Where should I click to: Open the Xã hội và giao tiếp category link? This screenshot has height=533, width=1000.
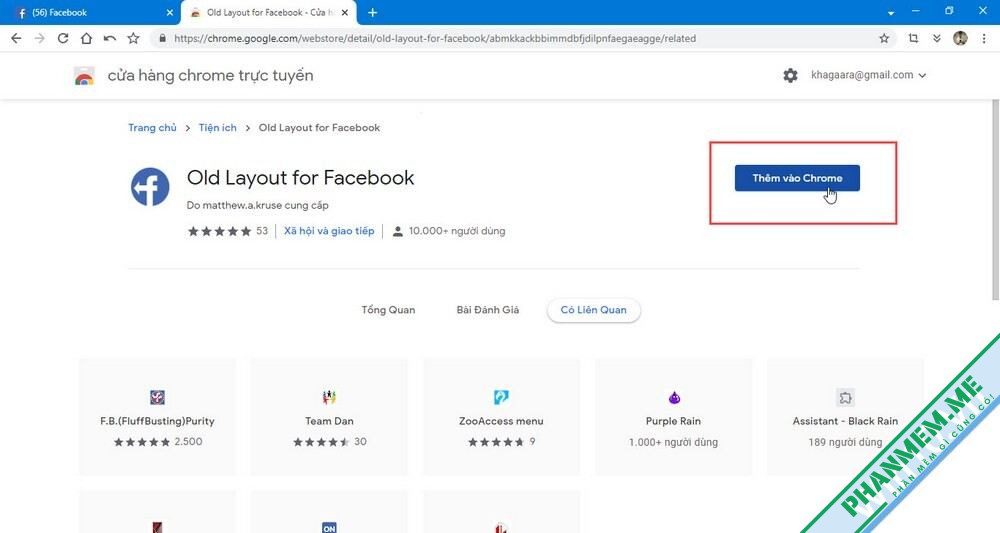tap(329, 231)
